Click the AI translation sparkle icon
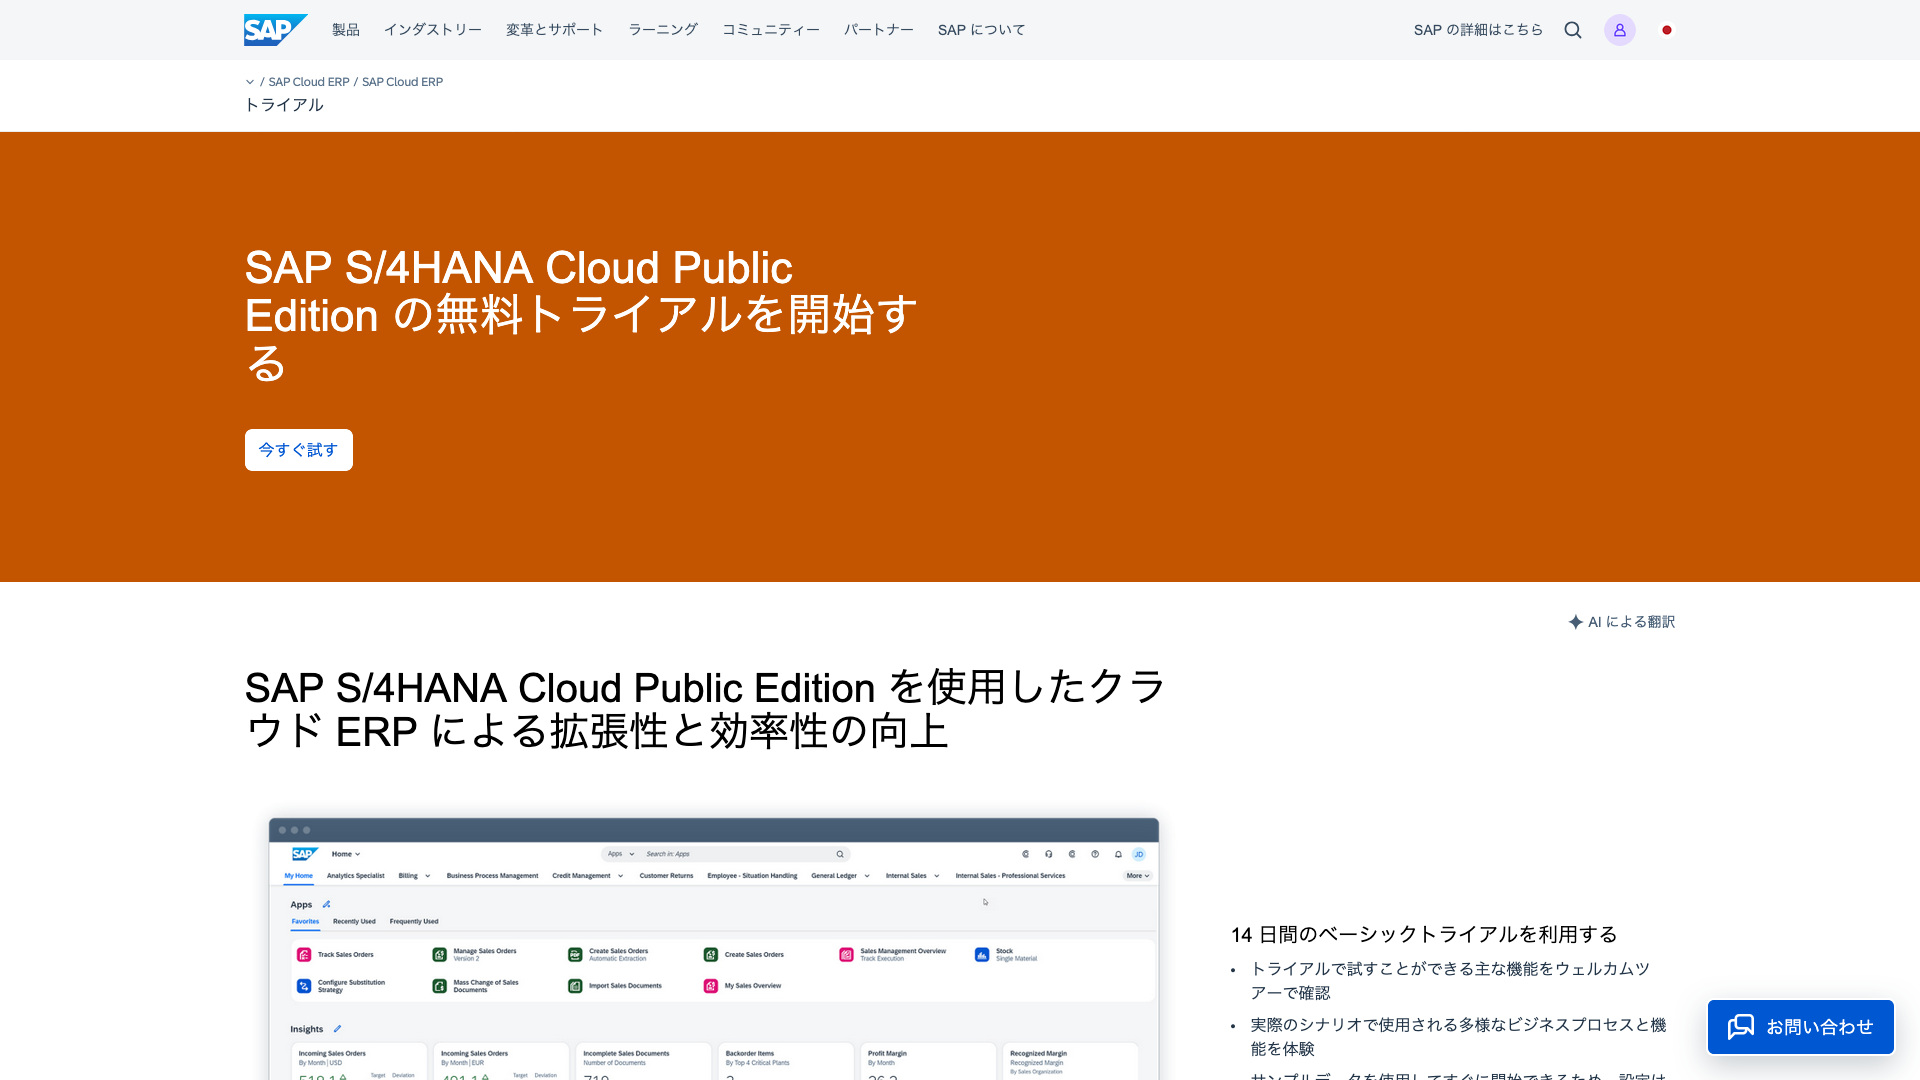Viewport: 1920px width, 1080px height. [1576, 622]
